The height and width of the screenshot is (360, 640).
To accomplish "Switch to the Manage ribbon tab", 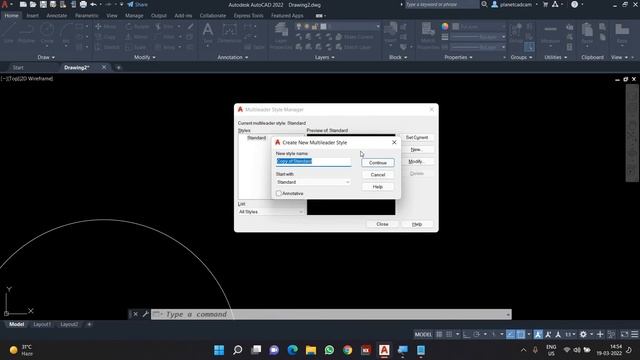I will [x=134, y=16].
